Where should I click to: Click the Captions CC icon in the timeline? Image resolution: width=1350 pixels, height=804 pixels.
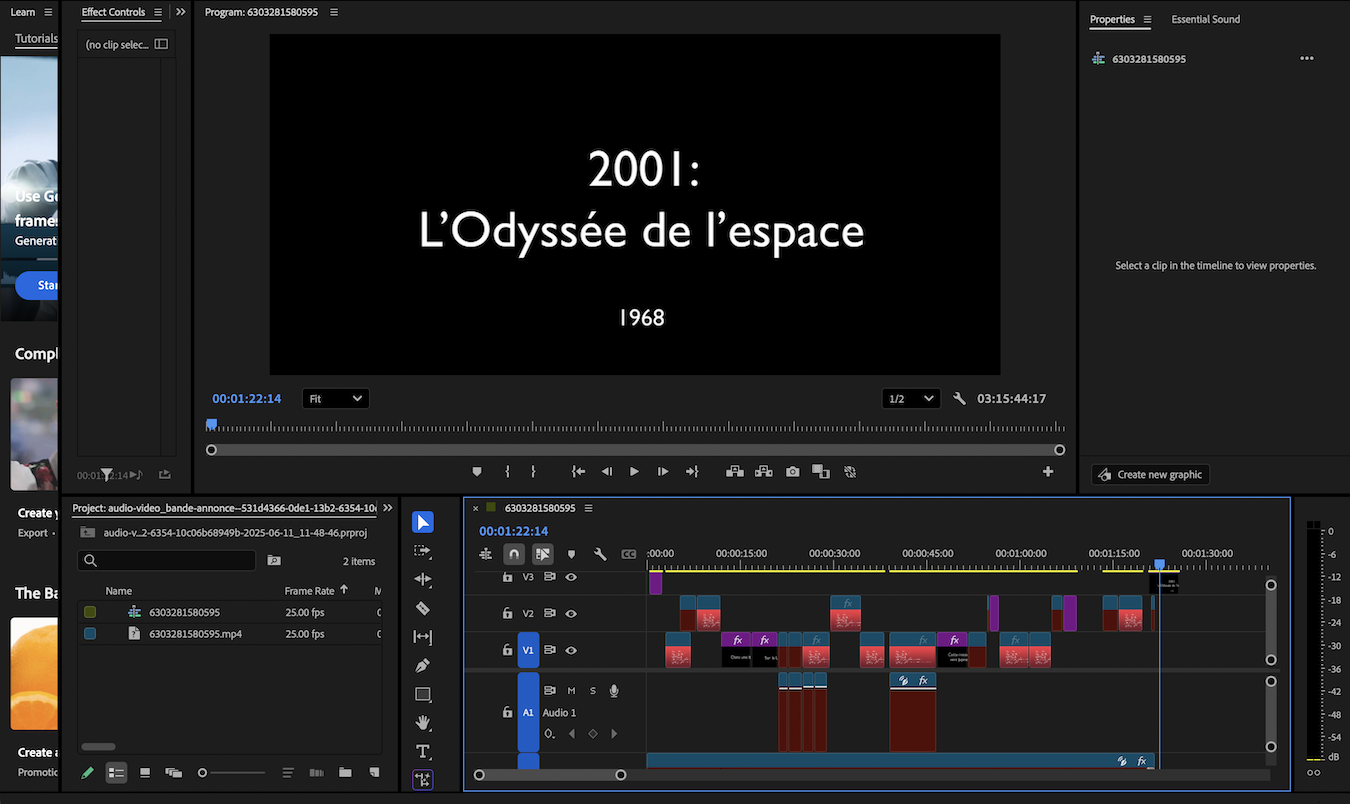pyautogui.click(x=628, y=553)
